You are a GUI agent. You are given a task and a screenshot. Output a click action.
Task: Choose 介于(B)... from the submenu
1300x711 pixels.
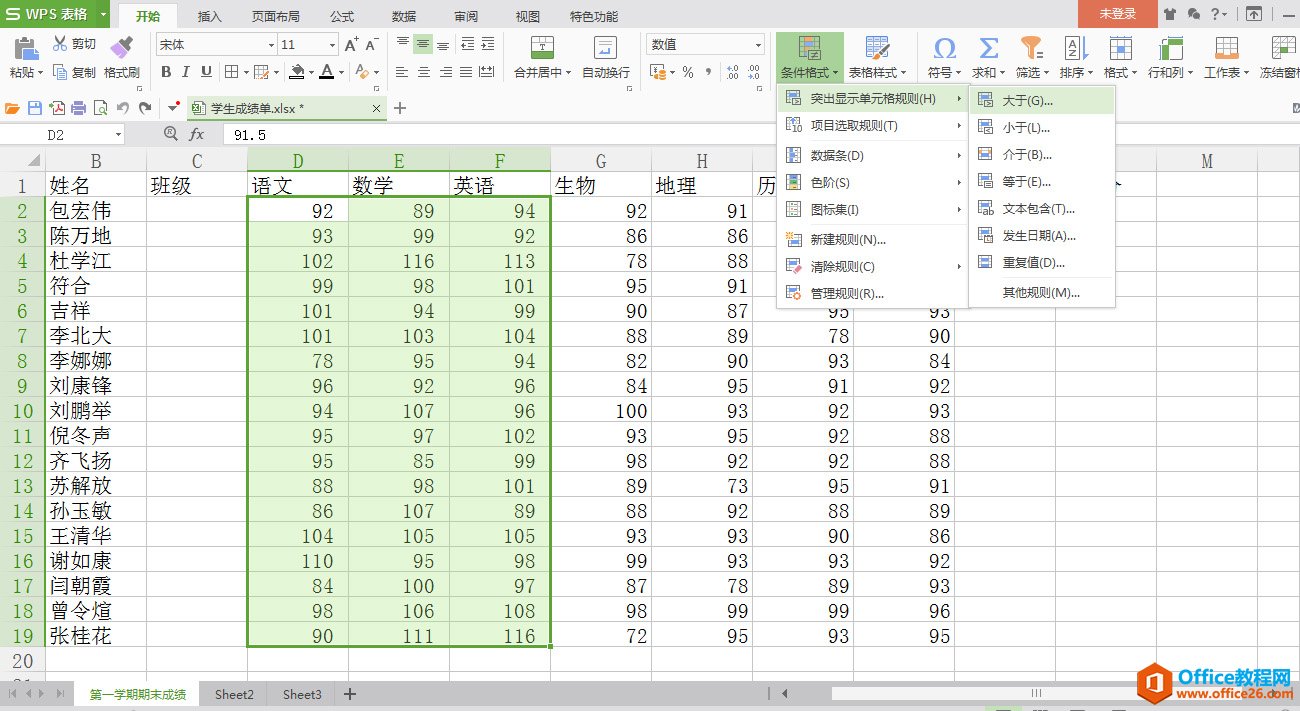[1042, 154]
